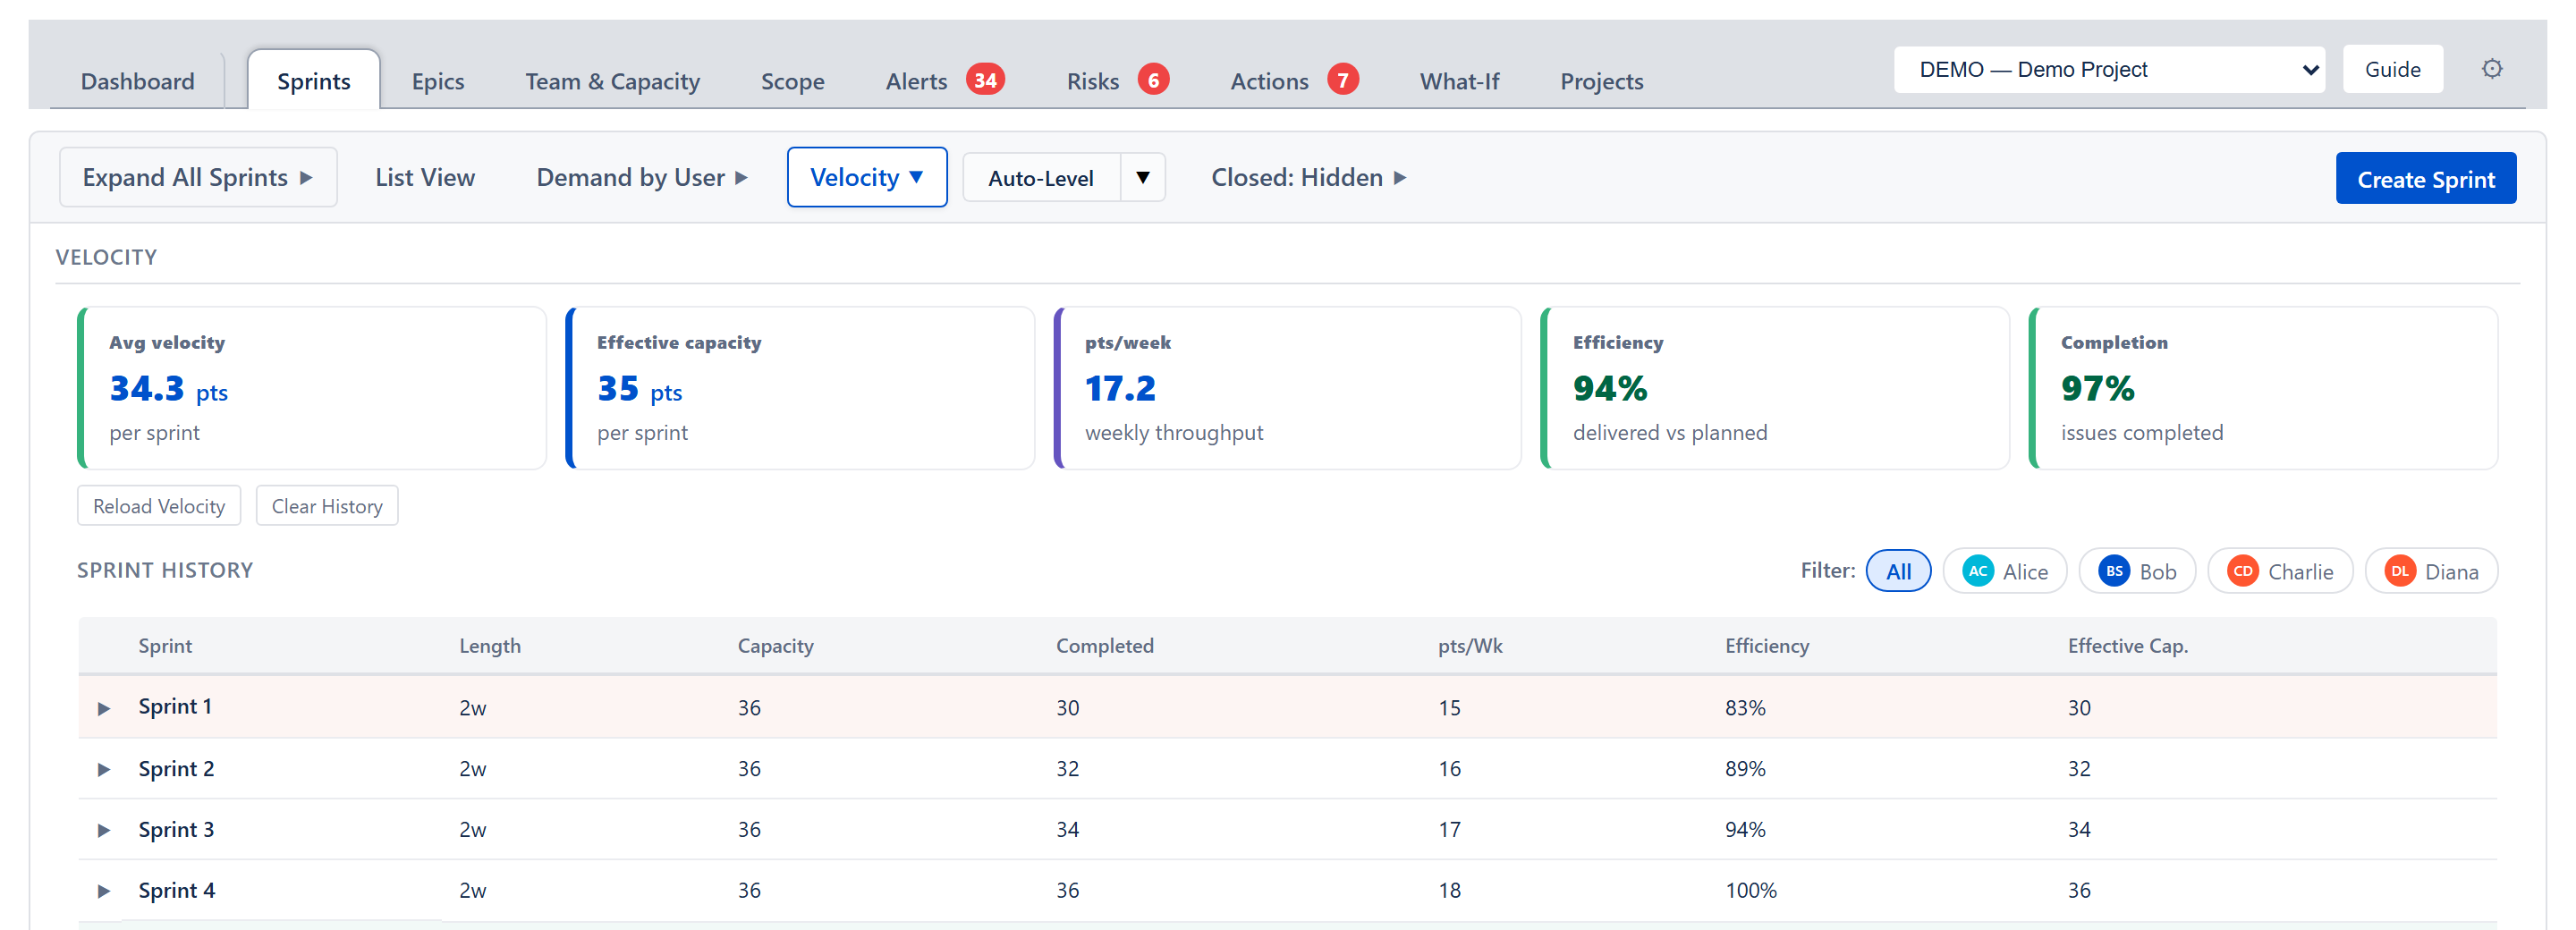Image resolution: width=2576 pixels, height=930 pixels.
Task: Click Reload Velocity button
Action: [159, 506]
